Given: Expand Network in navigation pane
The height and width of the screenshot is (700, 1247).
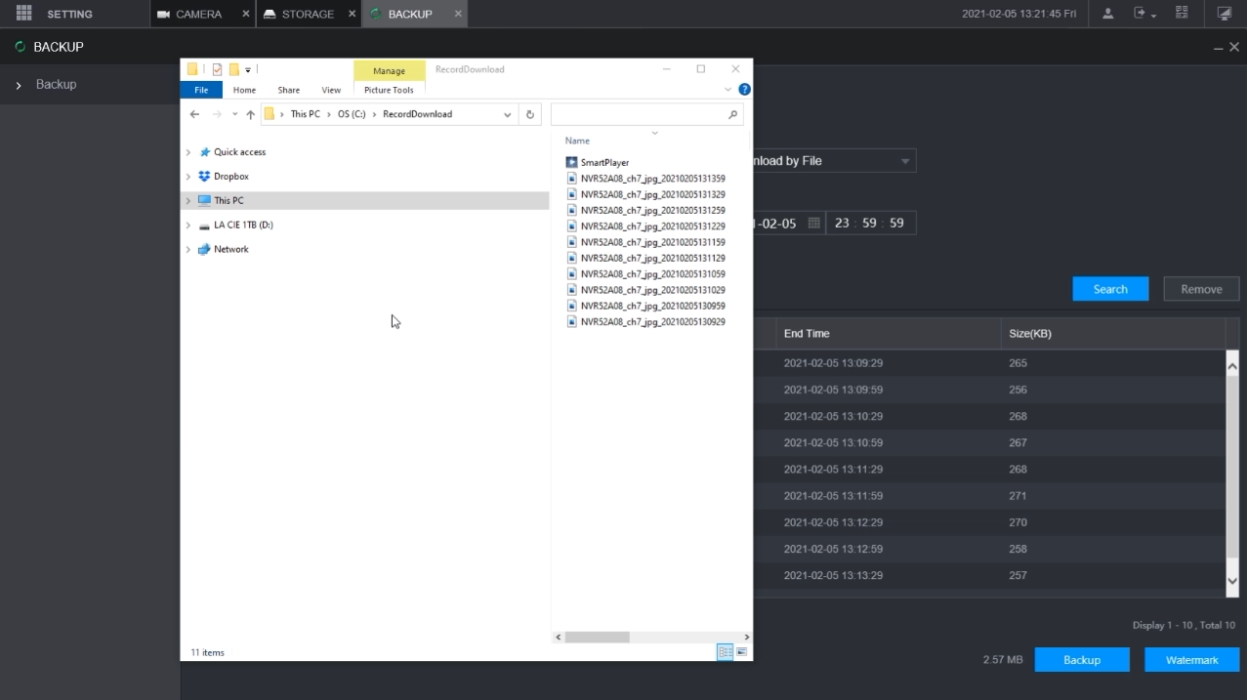Looking at the screenshot, I should tap(188, 249).
